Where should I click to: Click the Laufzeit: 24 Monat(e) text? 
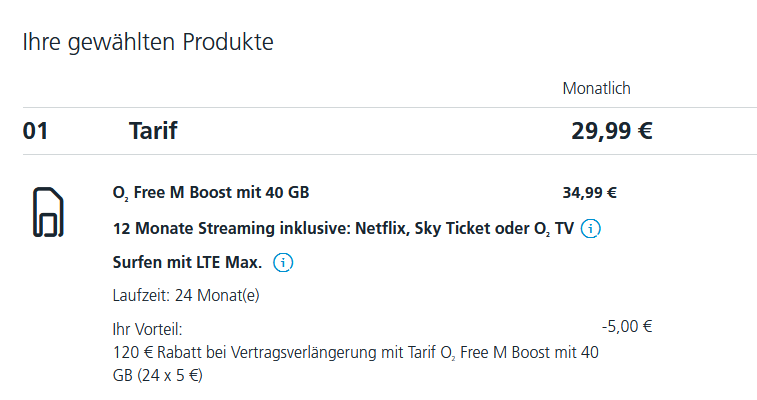186,295
